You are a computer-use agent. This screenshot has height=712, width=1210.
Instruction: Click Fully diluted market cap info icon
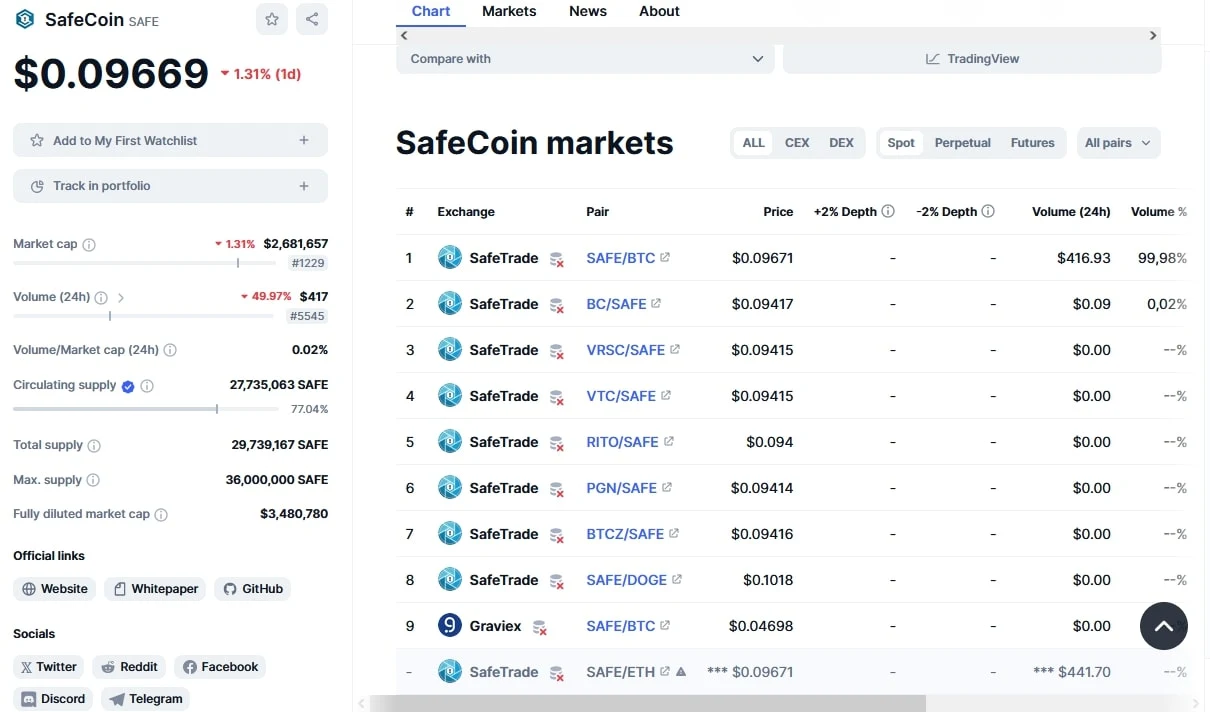(x=161, y=515)
